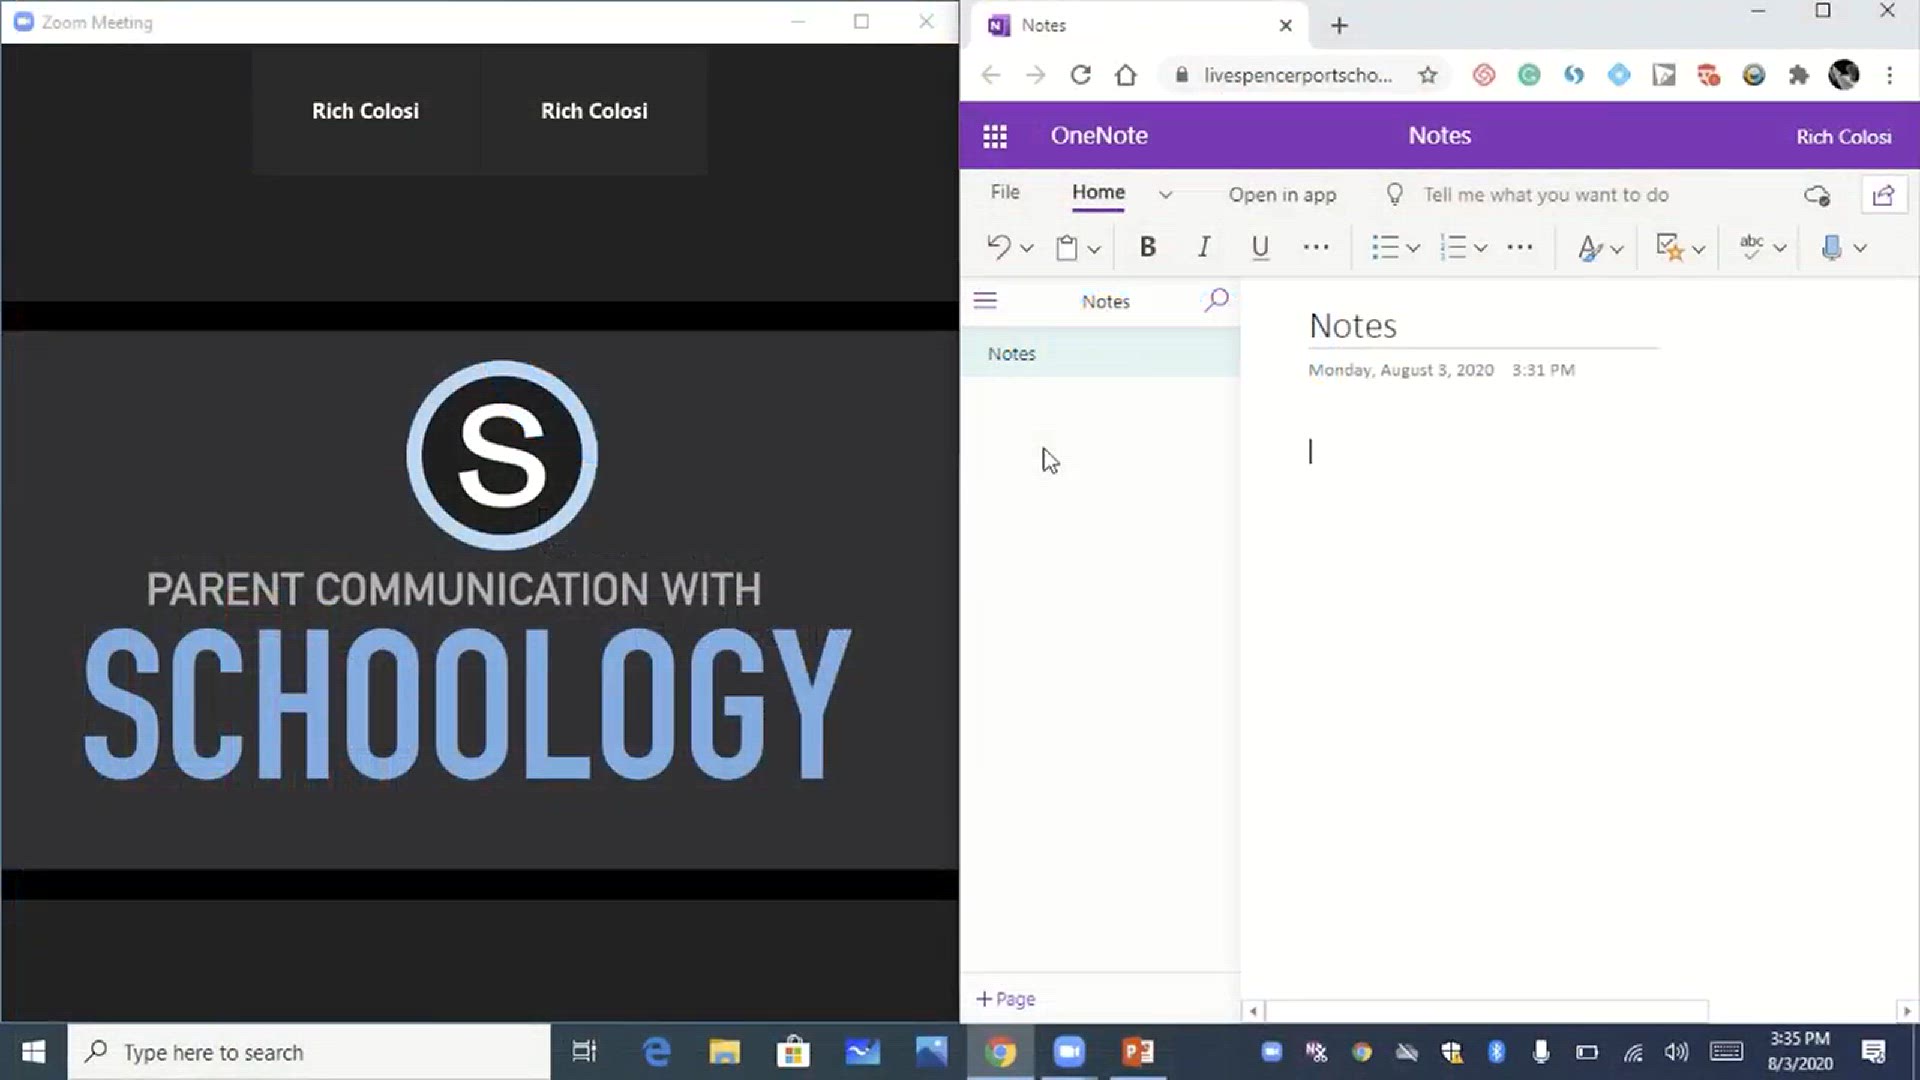Viewport: 1920px width, 1080px height.
Task: Apply bulleted list
Action: pos(1385,247)
